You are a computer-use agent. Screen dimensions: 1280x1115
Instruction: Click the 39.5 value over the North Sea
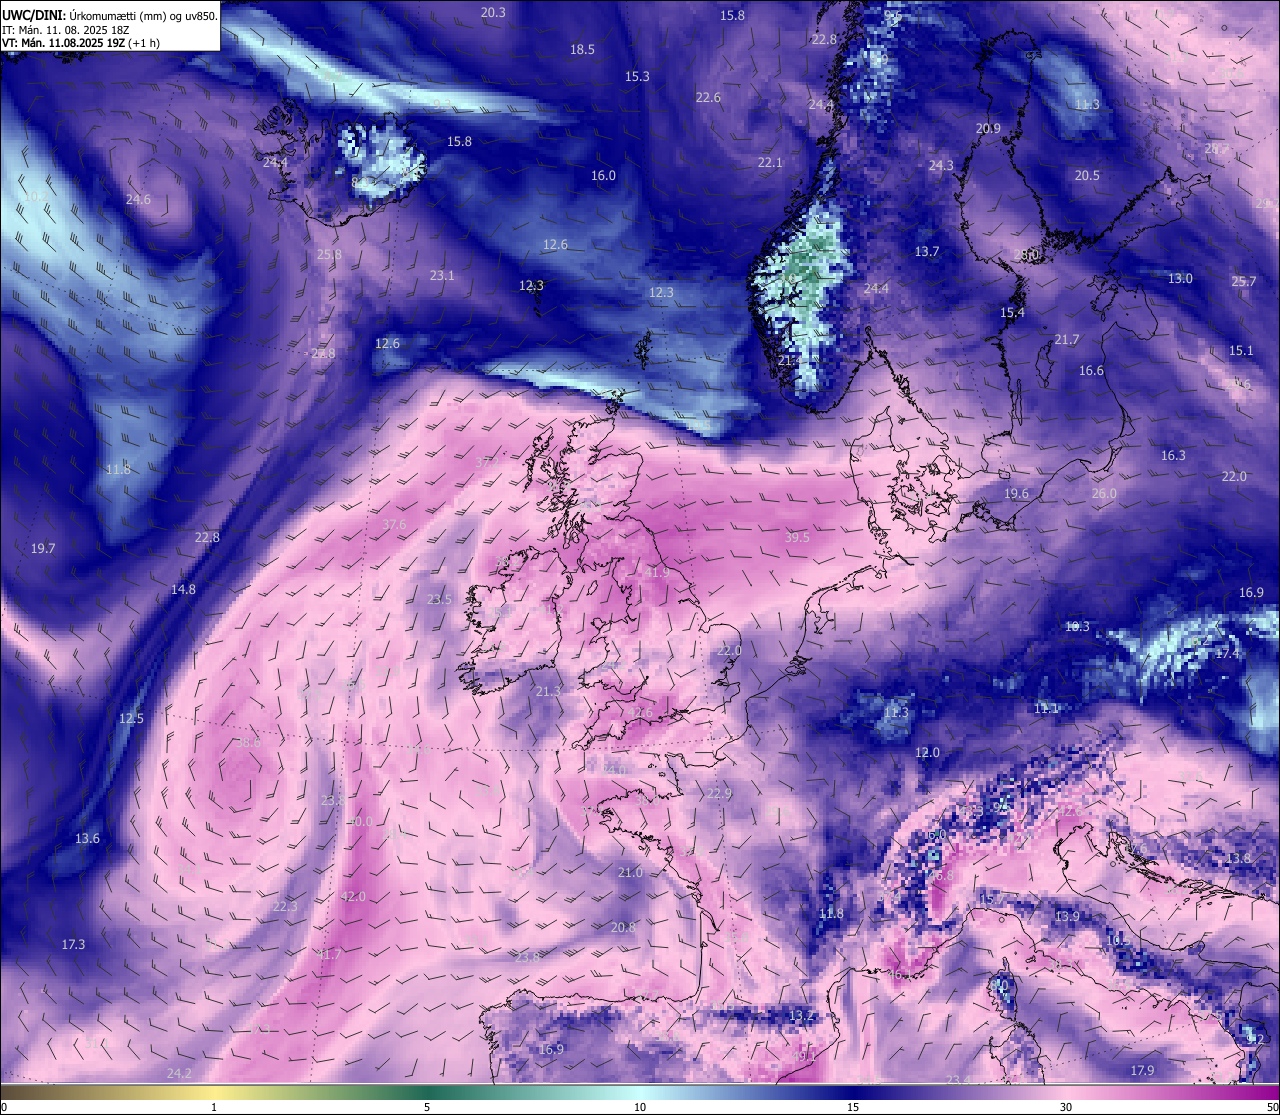click(x=797, y=538)
